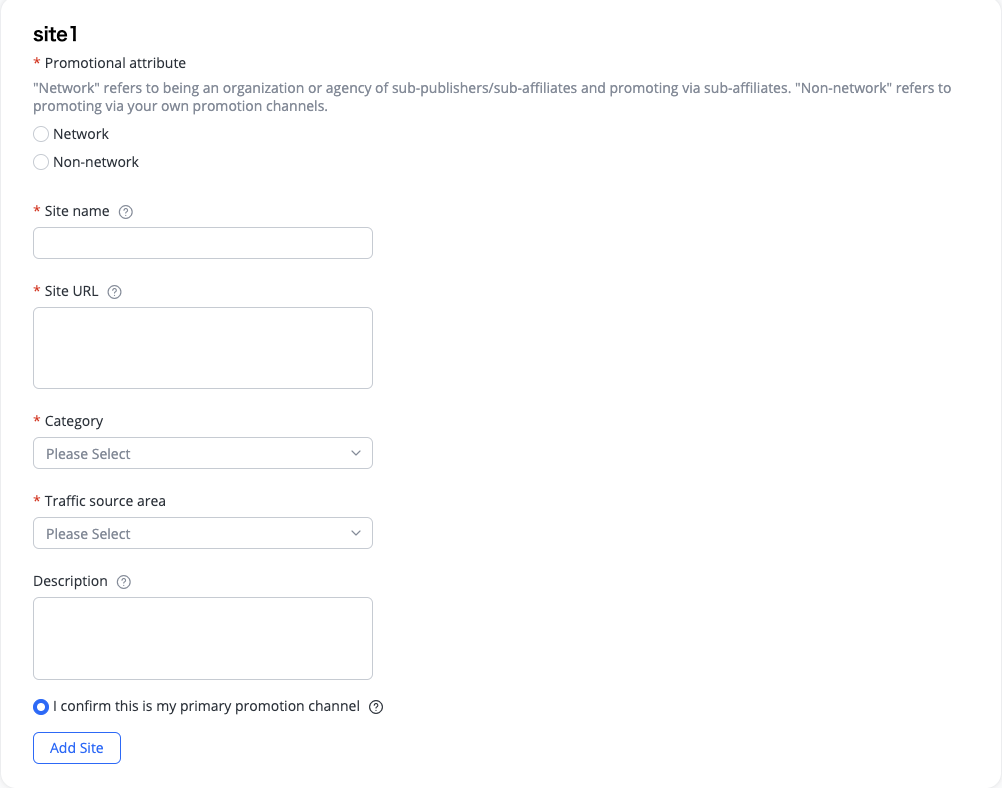Click inside the Description text box
1002x788 pixels.
[203, 638]
